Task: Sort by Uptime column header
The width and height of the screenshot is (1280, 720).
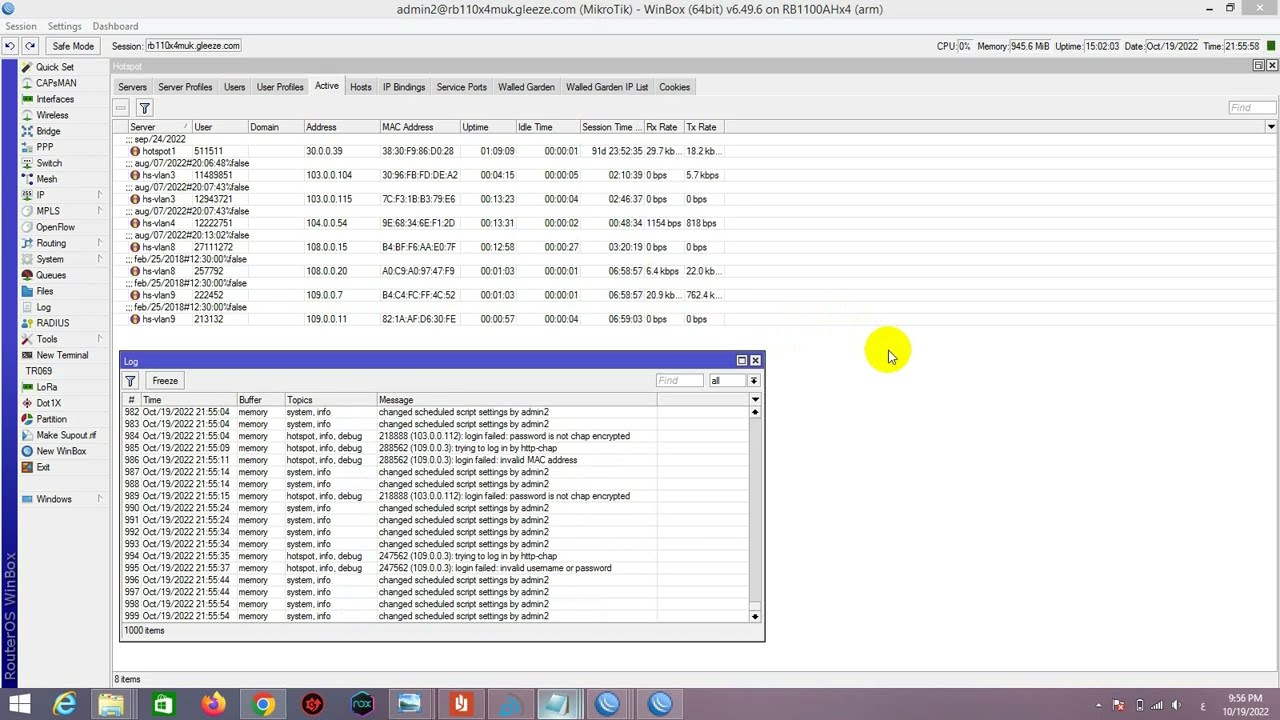Action: 487,127
